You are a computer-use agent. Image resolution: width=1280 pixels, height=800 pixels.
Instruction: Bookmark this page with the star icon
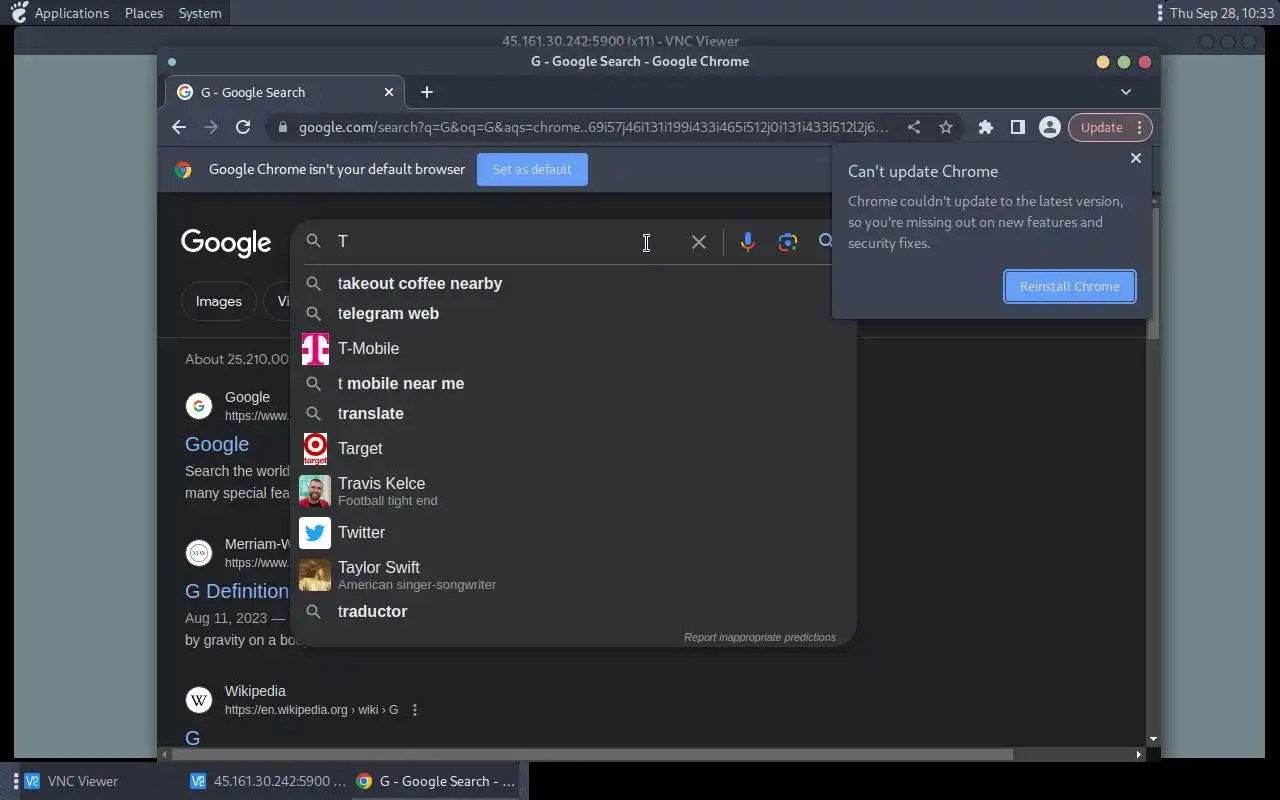946,127
